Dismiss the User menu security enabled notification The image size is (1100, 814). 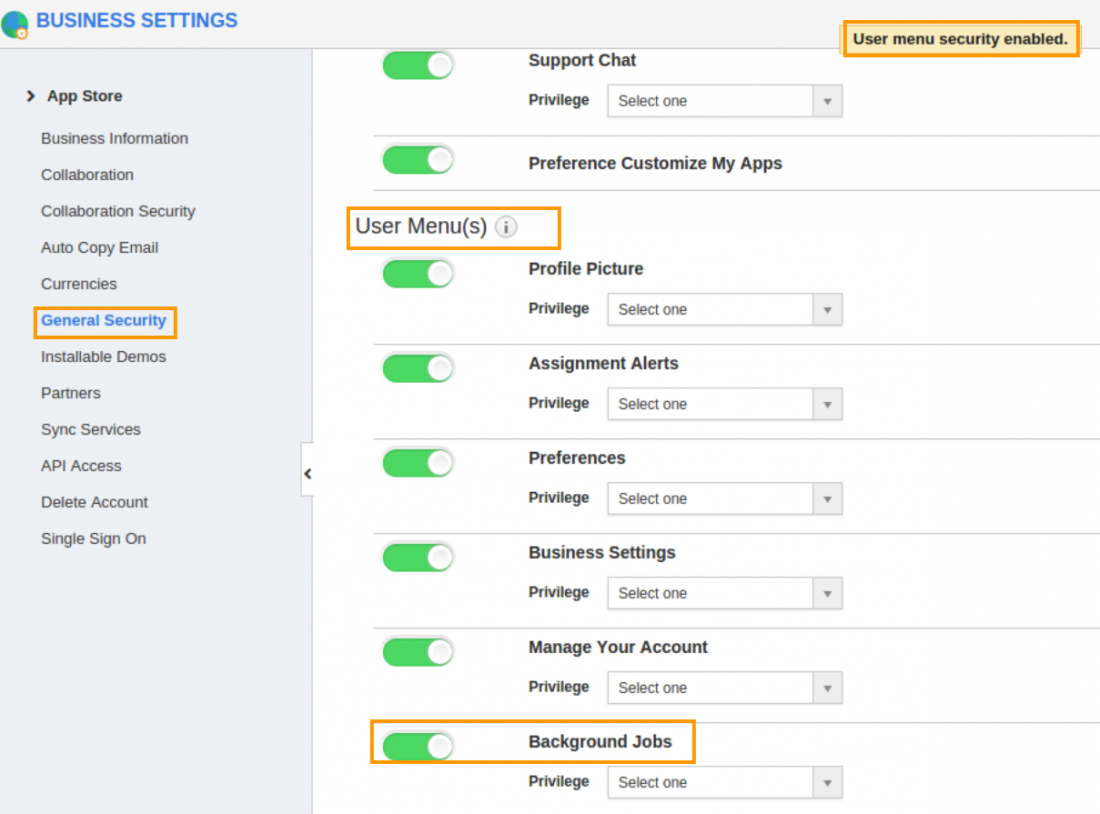point(959,39)
